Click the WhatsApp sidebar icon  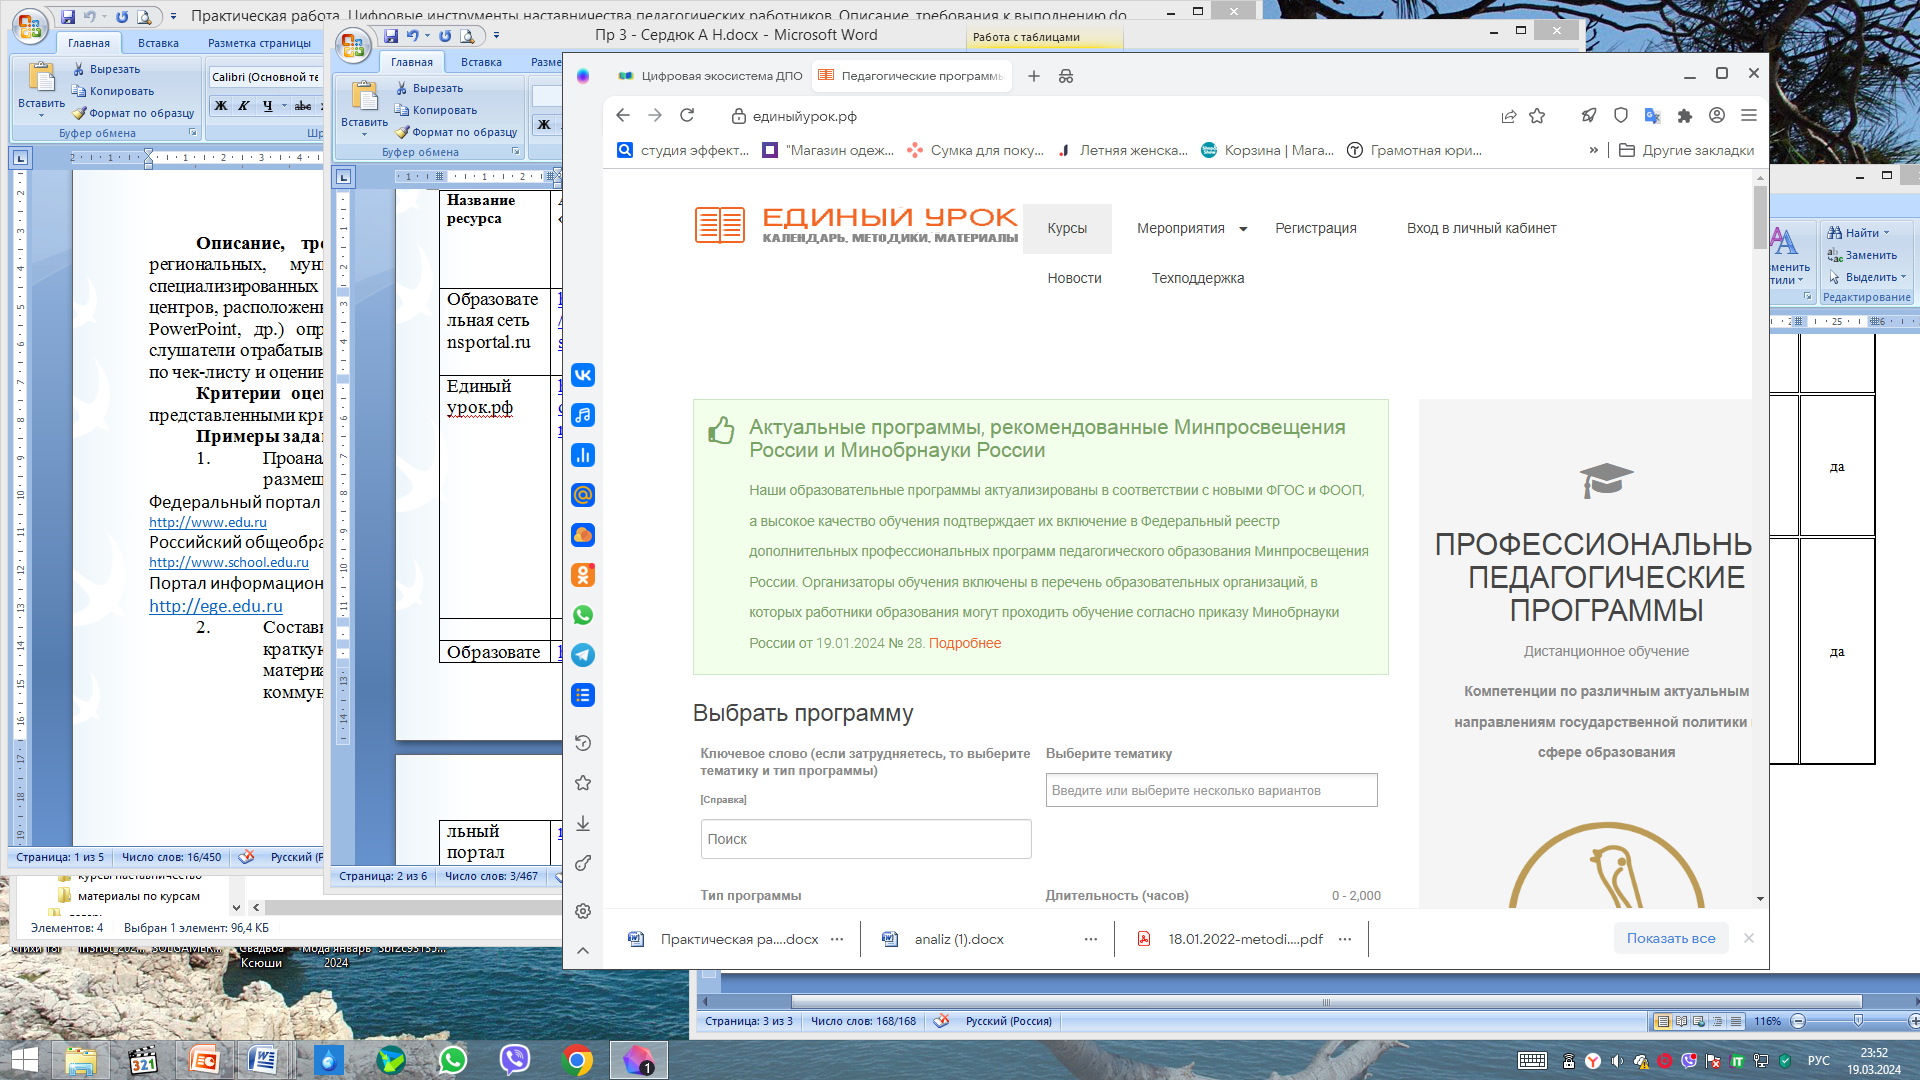coord(583,615)
